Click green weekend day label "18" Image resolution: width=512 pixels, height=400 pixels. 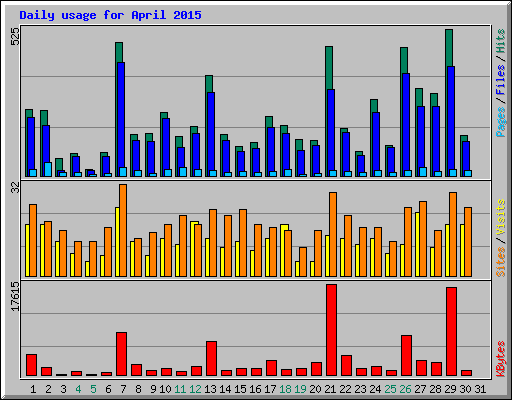point(285,389)
